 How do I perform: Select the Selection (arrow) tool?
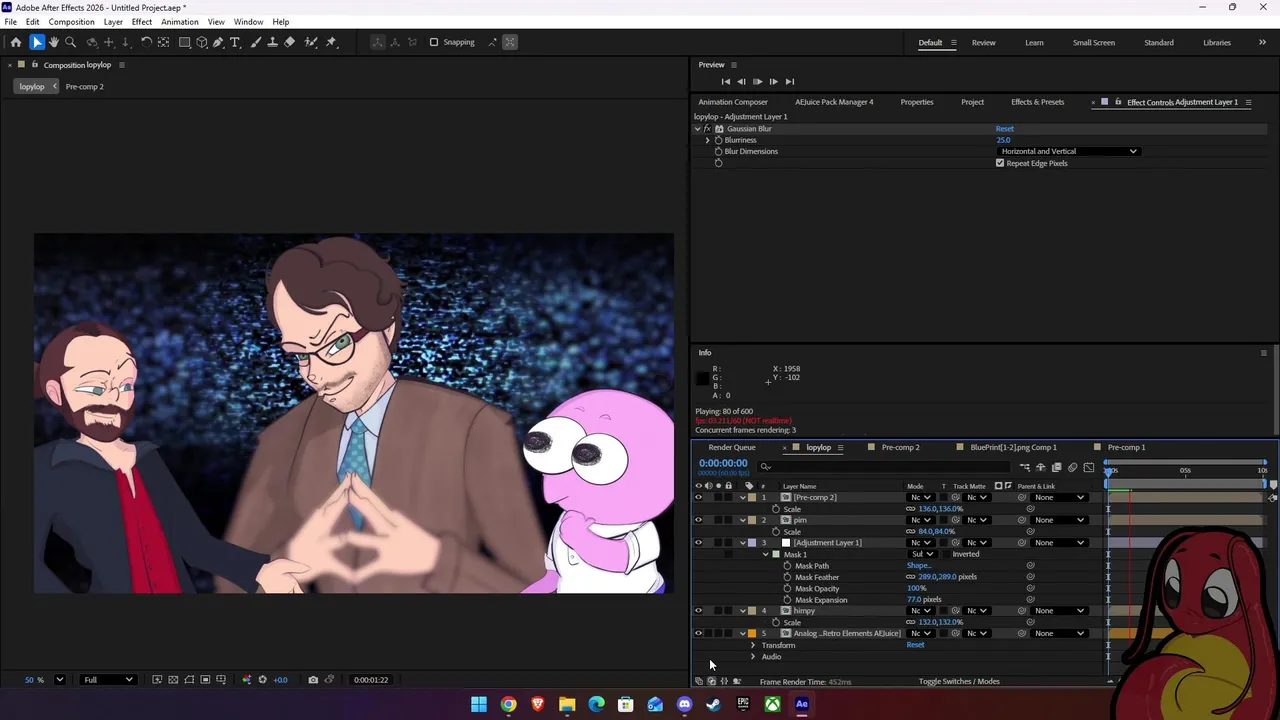[x=37, y=42]
